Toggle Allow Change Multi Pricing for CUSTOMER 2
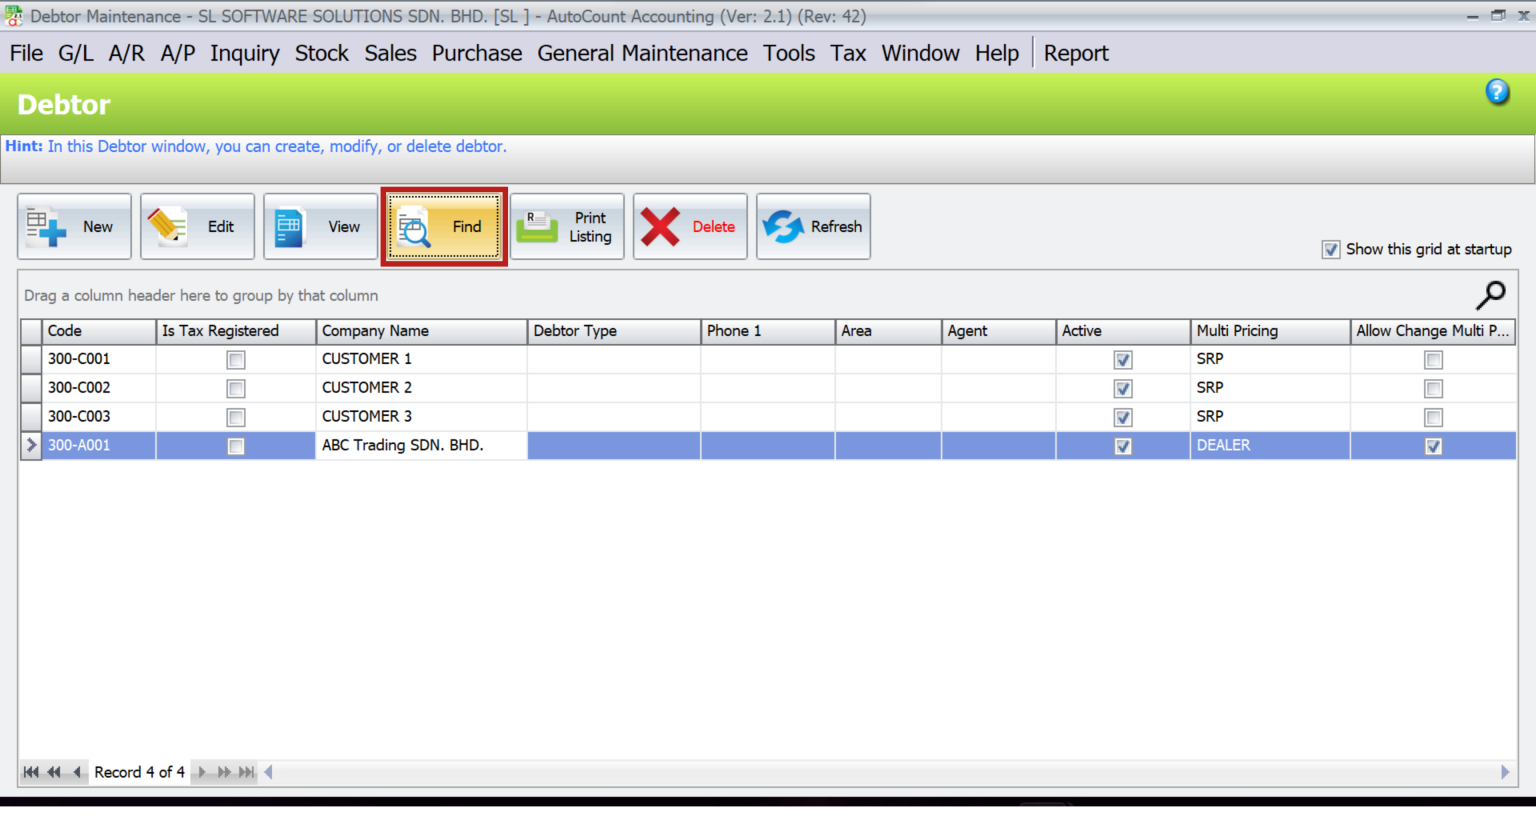 (x=1434, y=389)
